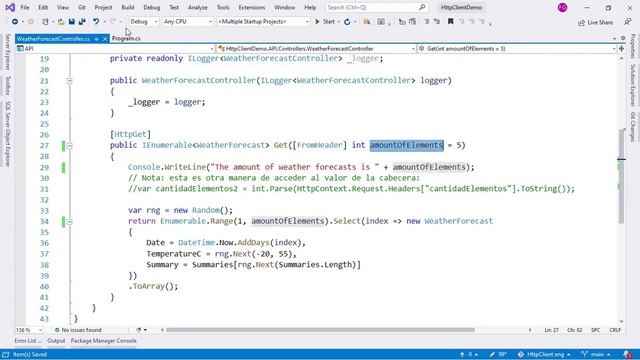
Task: Click the HttpClient eng repository selector
Action: (x=544, y=354)
